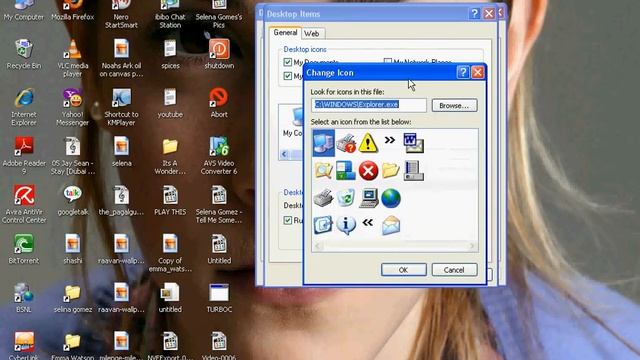Viewport: 640px width, 360px height.
Task: Select the blue shortcut-arrow icon in last row
Action: coord(323,225)
